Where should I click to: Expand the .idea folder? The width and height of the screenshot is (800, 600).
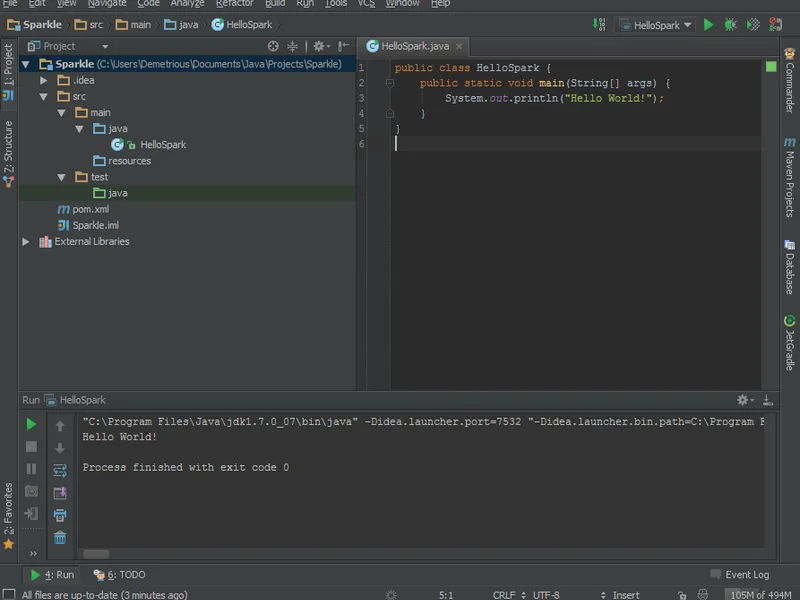tap(43, 80)
